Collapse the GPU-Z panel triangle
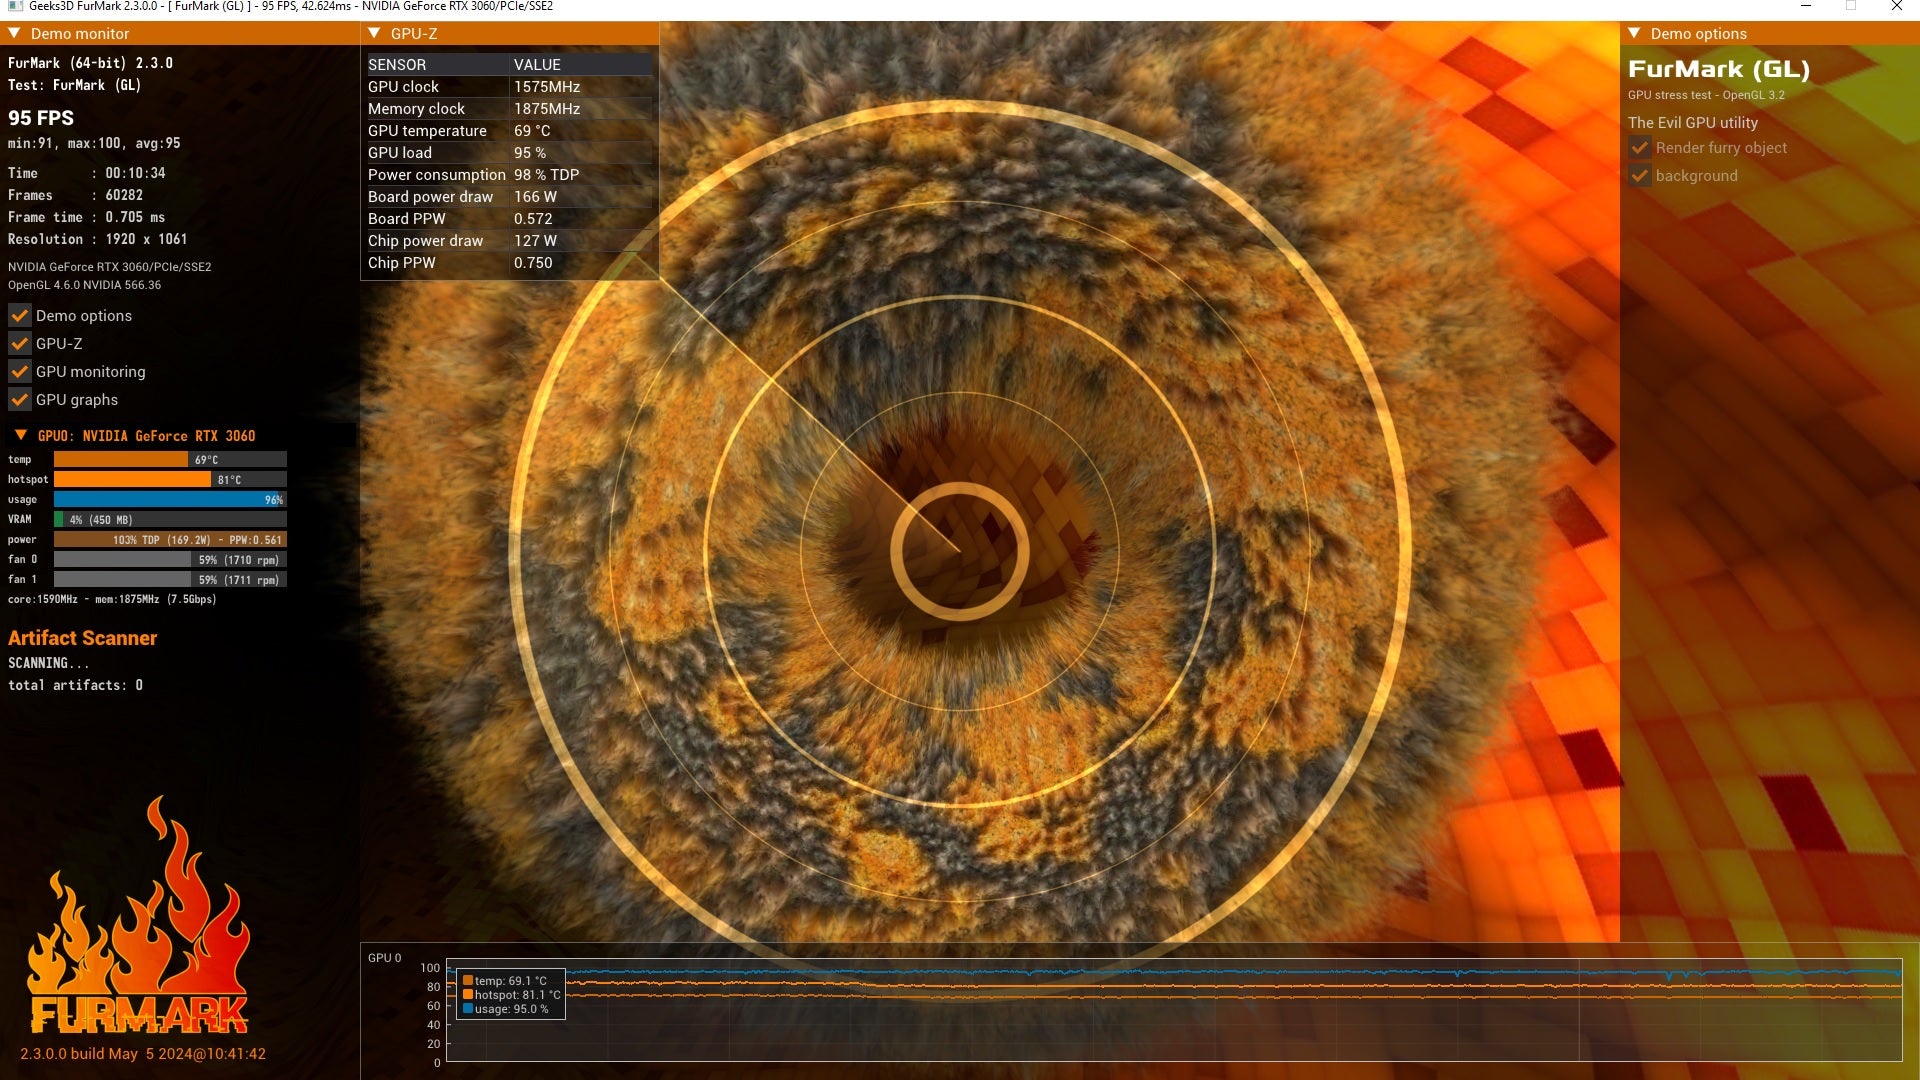 pyautogui.click(x=375, y=33)
